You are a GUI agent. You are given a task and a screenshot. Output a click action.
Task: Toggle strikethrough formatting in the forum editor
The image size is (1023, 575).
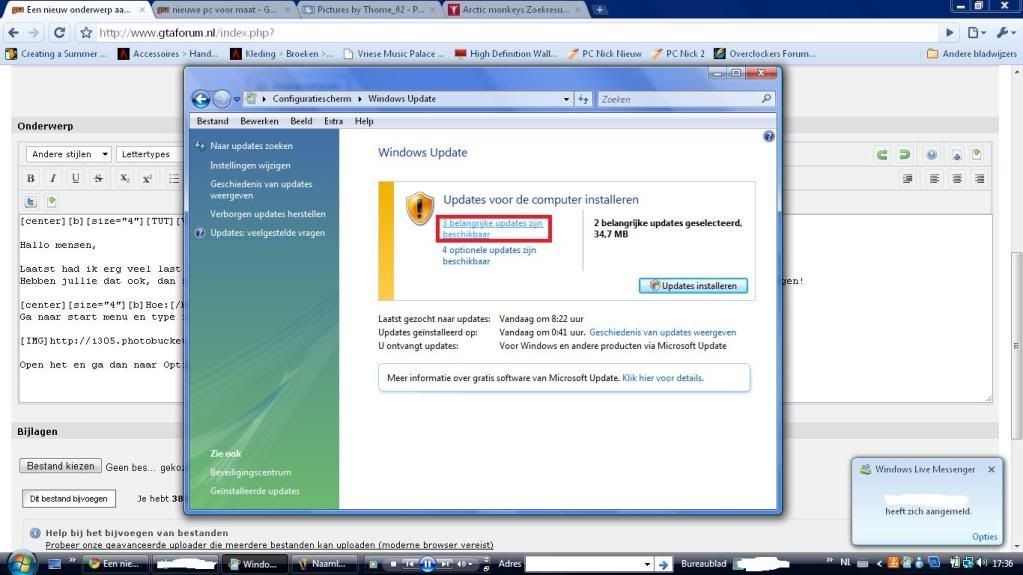(99, 178)
